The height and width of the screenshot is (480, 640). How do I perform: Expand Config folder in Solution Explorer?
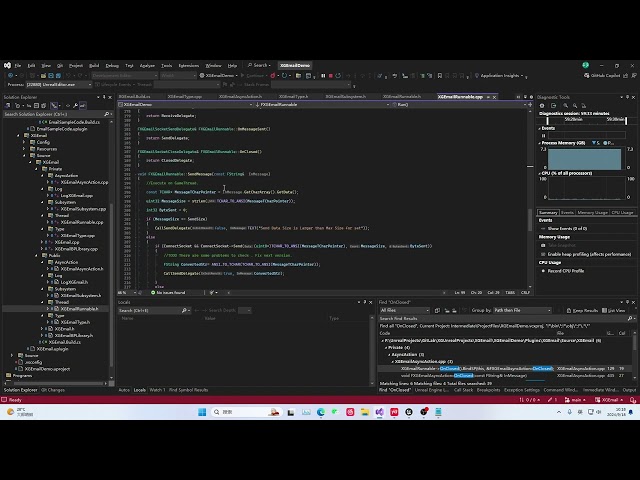coord(24,142)
